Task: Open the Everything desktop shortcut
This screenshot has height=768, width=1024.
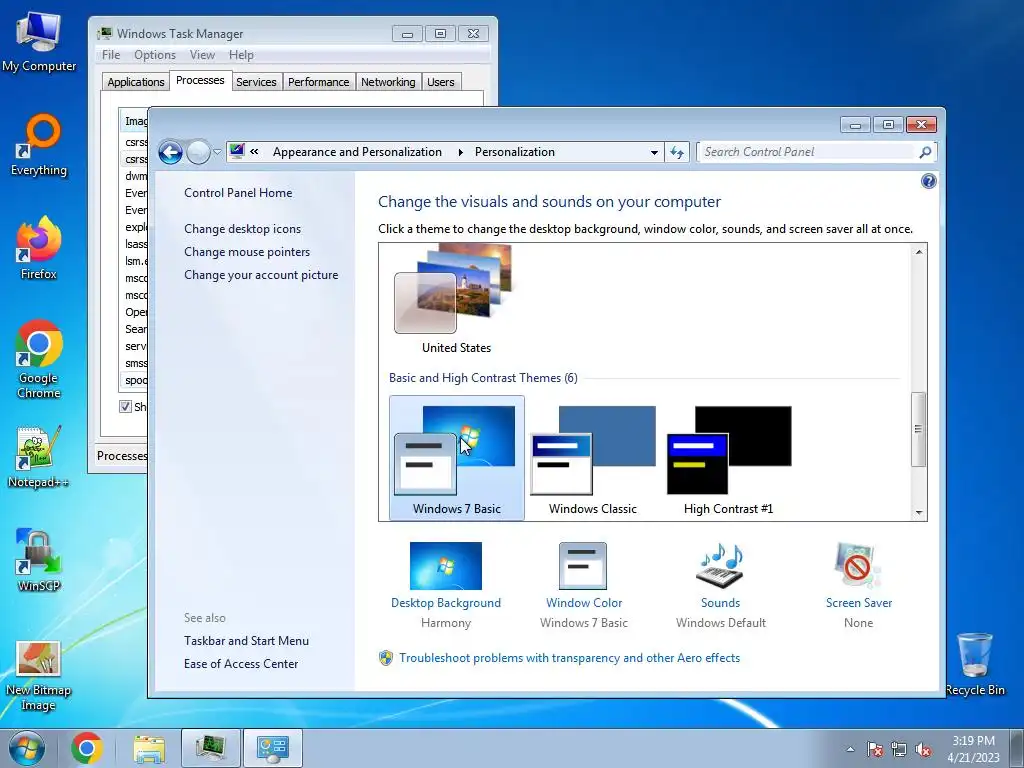Action: tap(39, 145)
